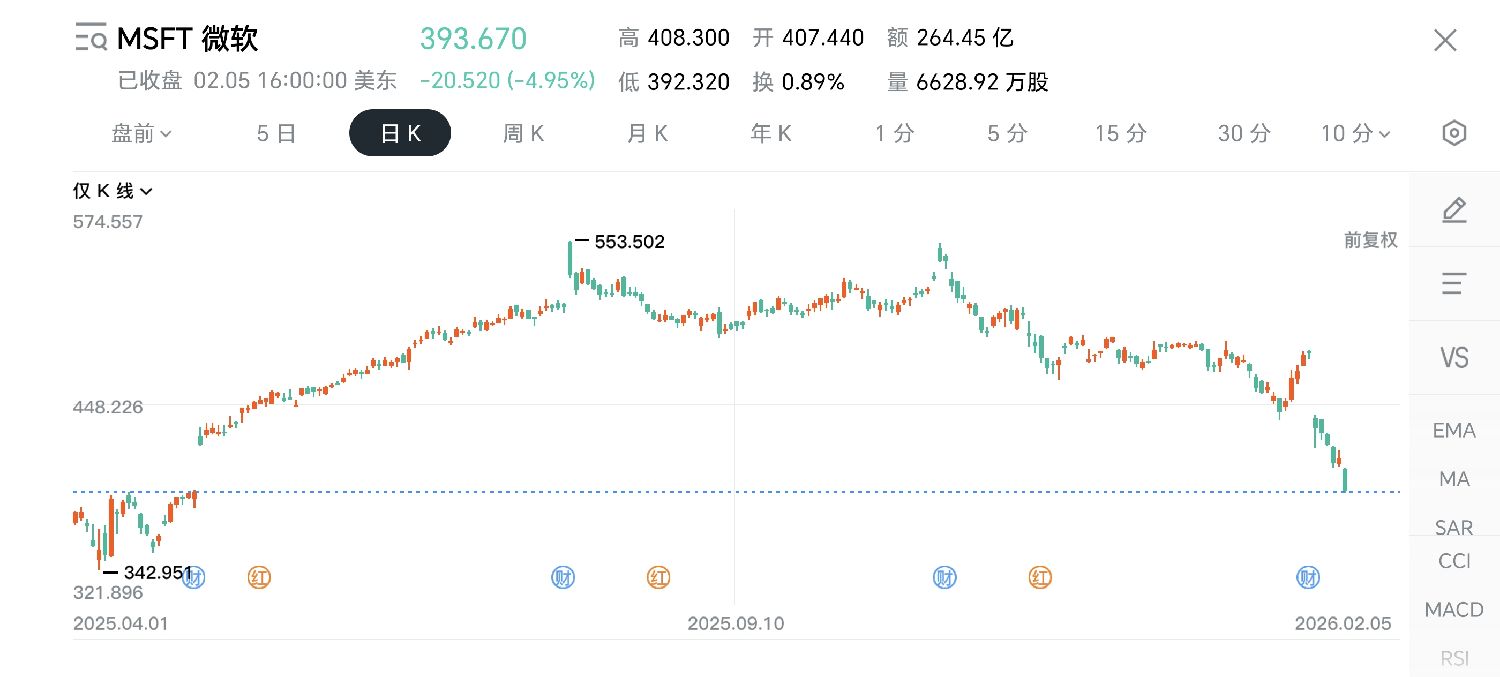The width and height of the screenshot is (1500, 677).
Task: Click the latest earnings marker near February 2026
Action: pyautogui.click(x=1308, y=577)
